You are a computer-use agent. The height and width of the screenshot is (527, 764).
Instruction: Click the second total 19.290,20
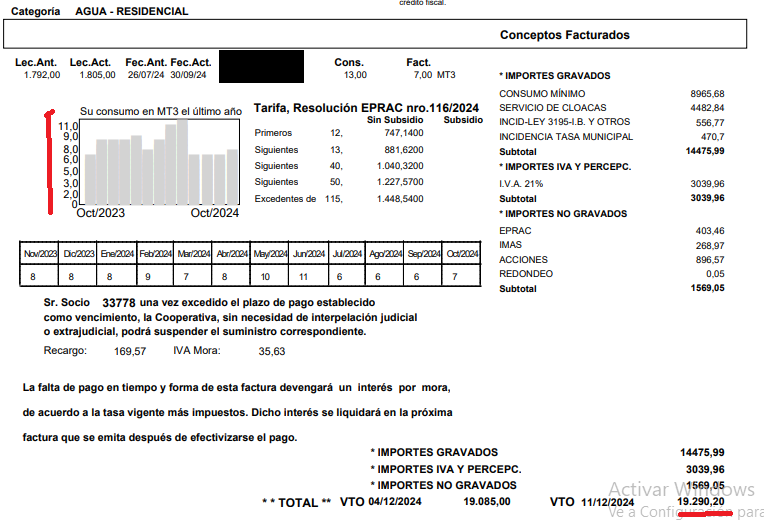(x=701, y=502)
